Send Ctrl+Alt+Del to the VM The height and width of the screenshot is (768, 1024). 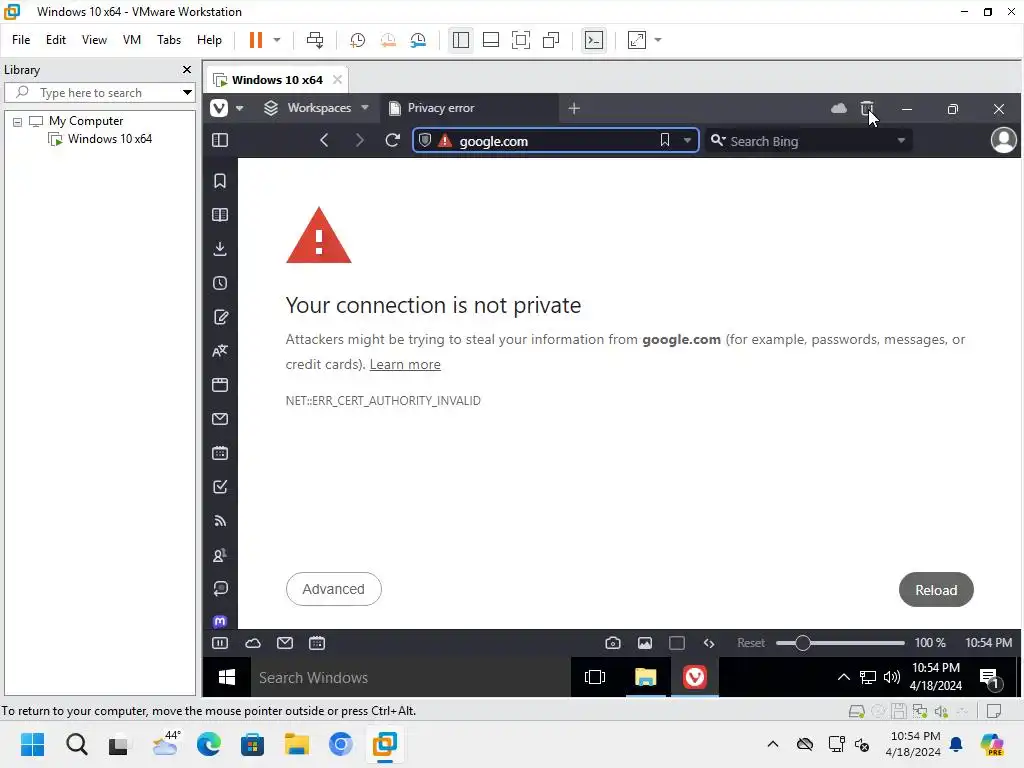click(315, 40)
